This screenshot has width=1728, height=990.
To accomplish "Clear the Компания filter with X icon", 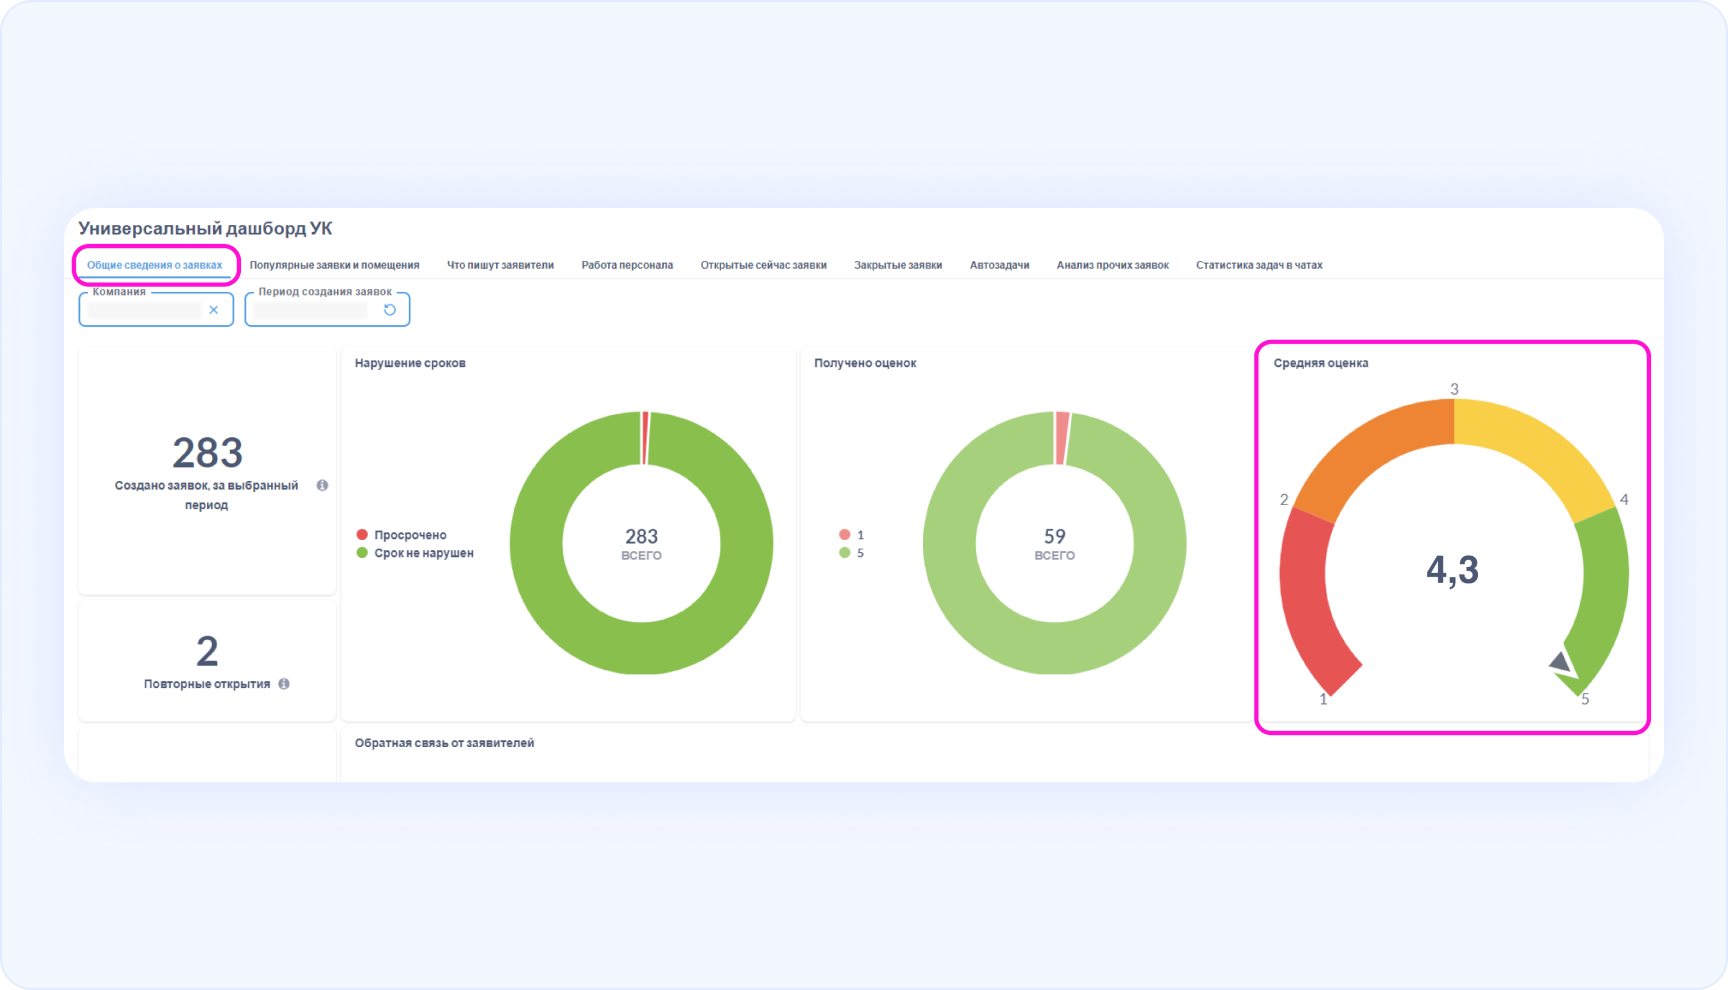I will tap(213, 310).
